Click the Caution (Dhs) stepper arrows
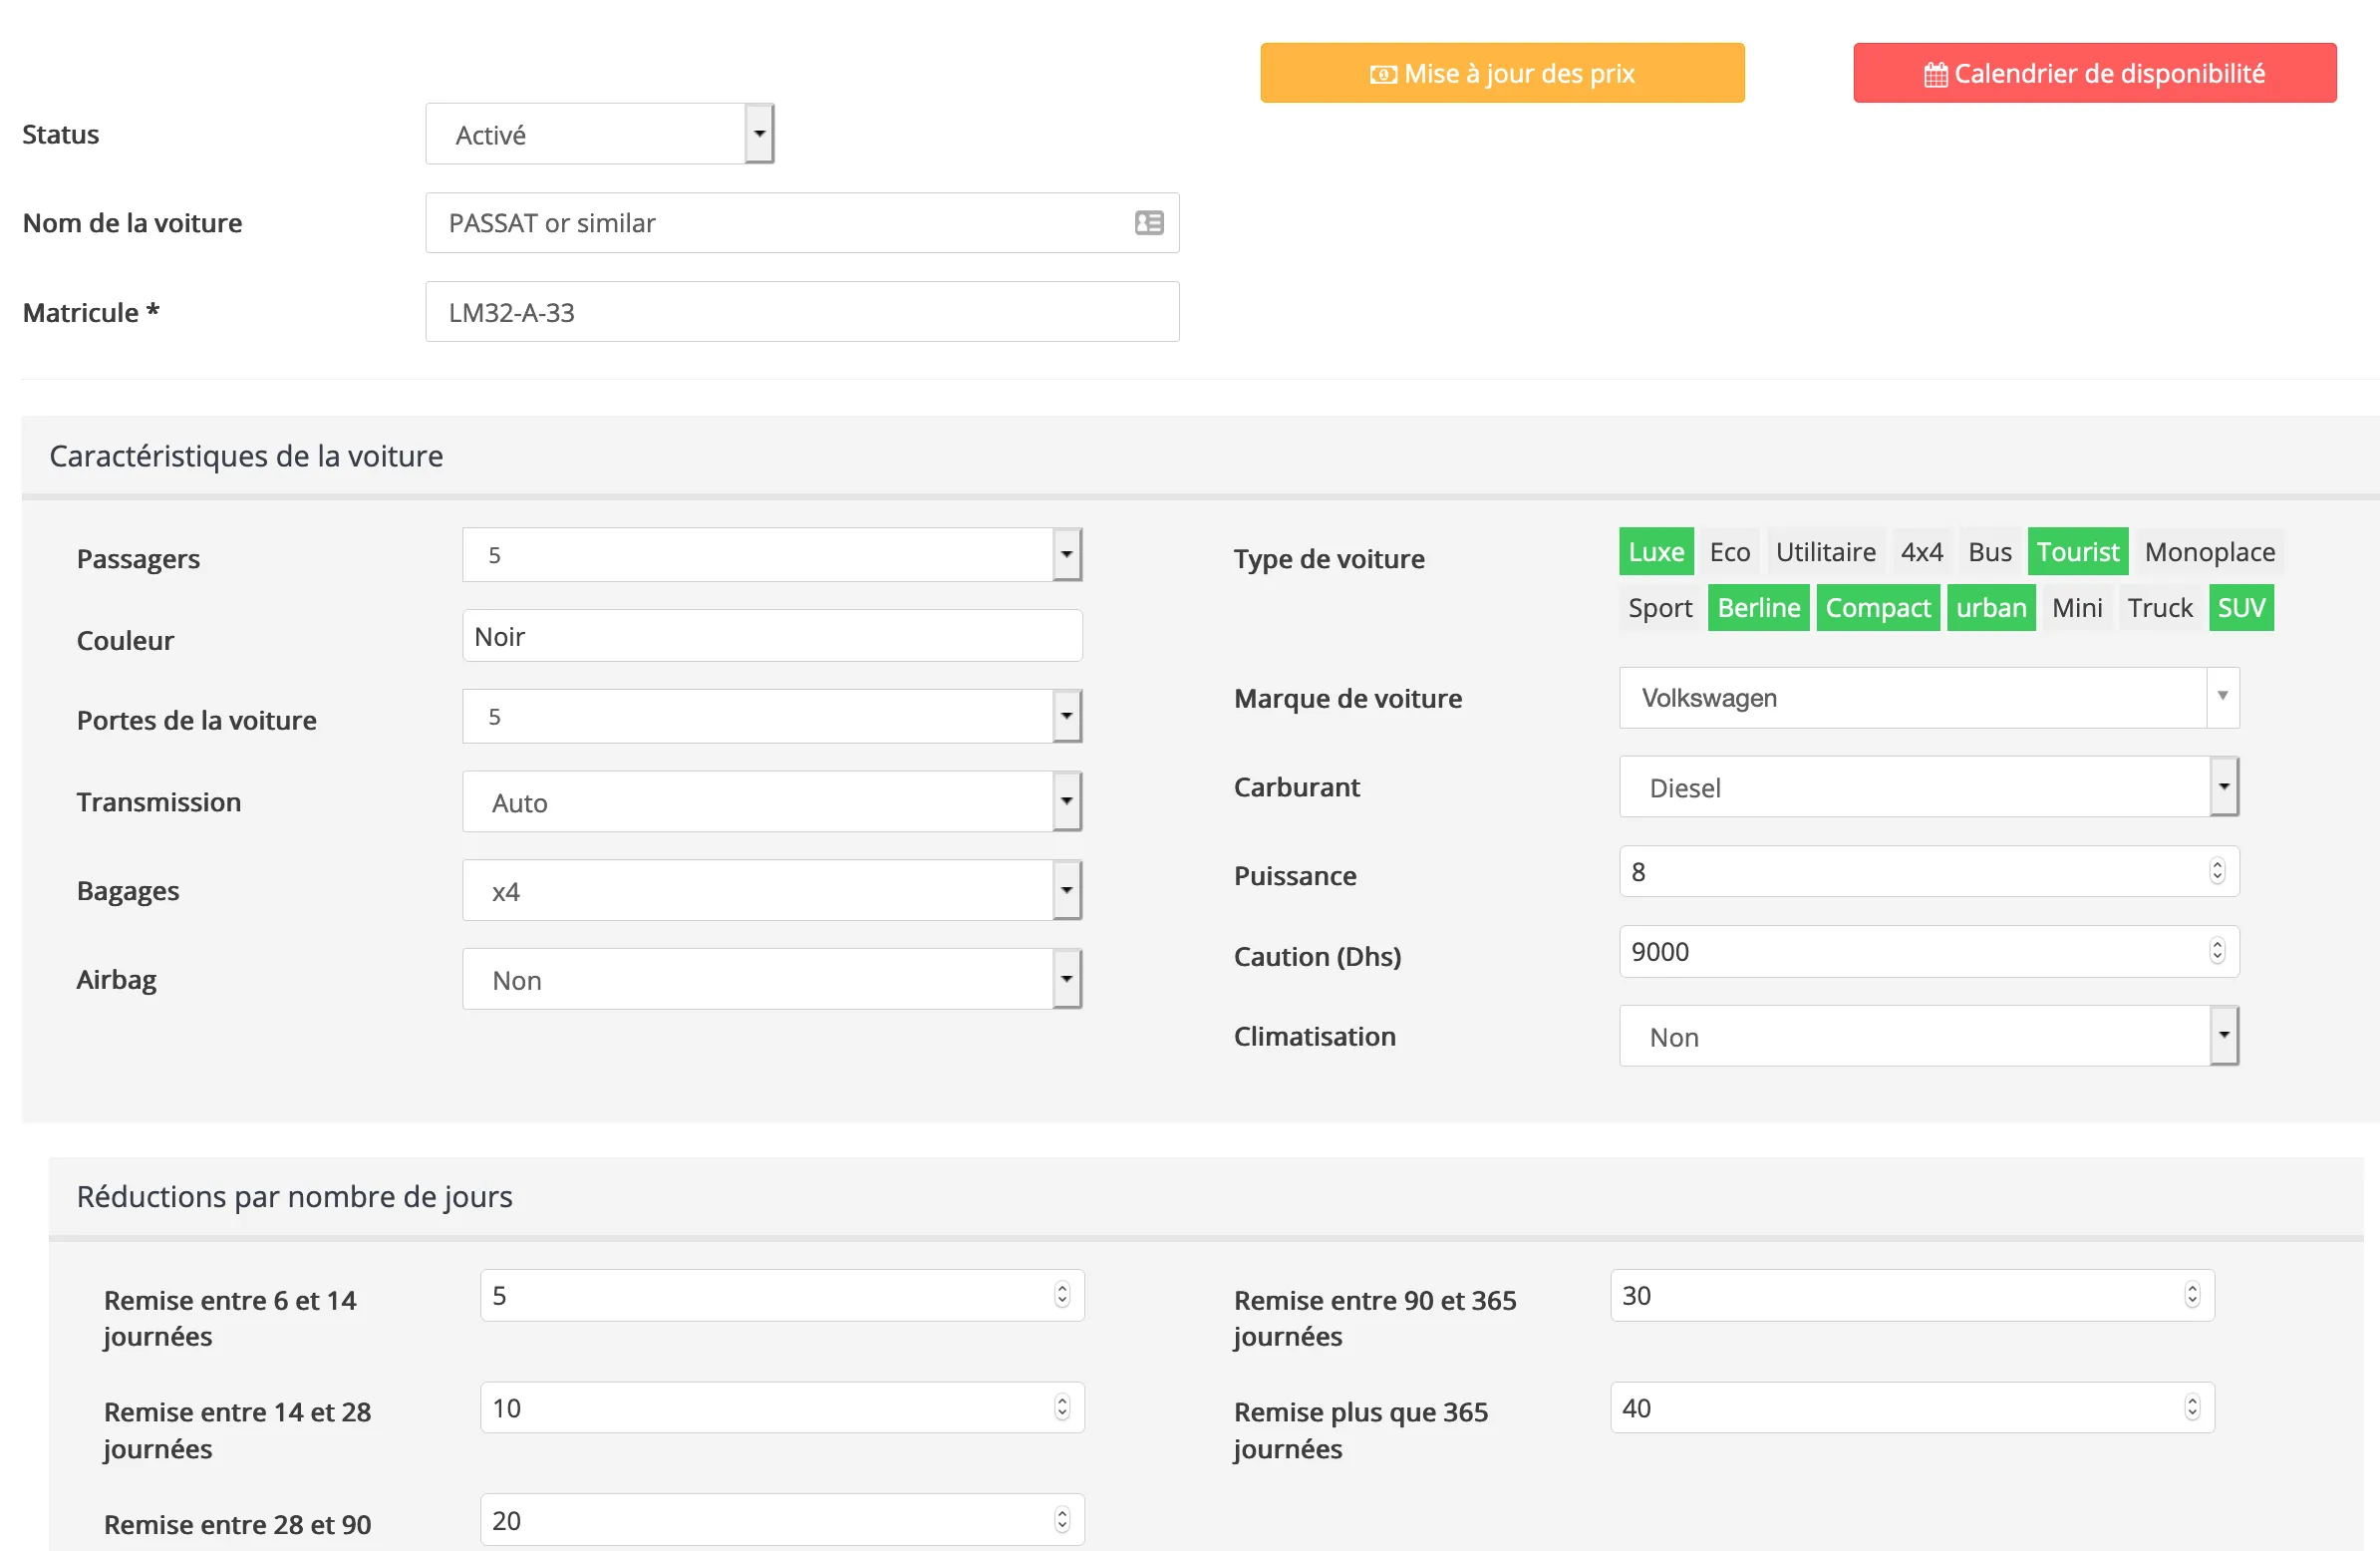Screen dimensions: 2380x1551 2217,951
